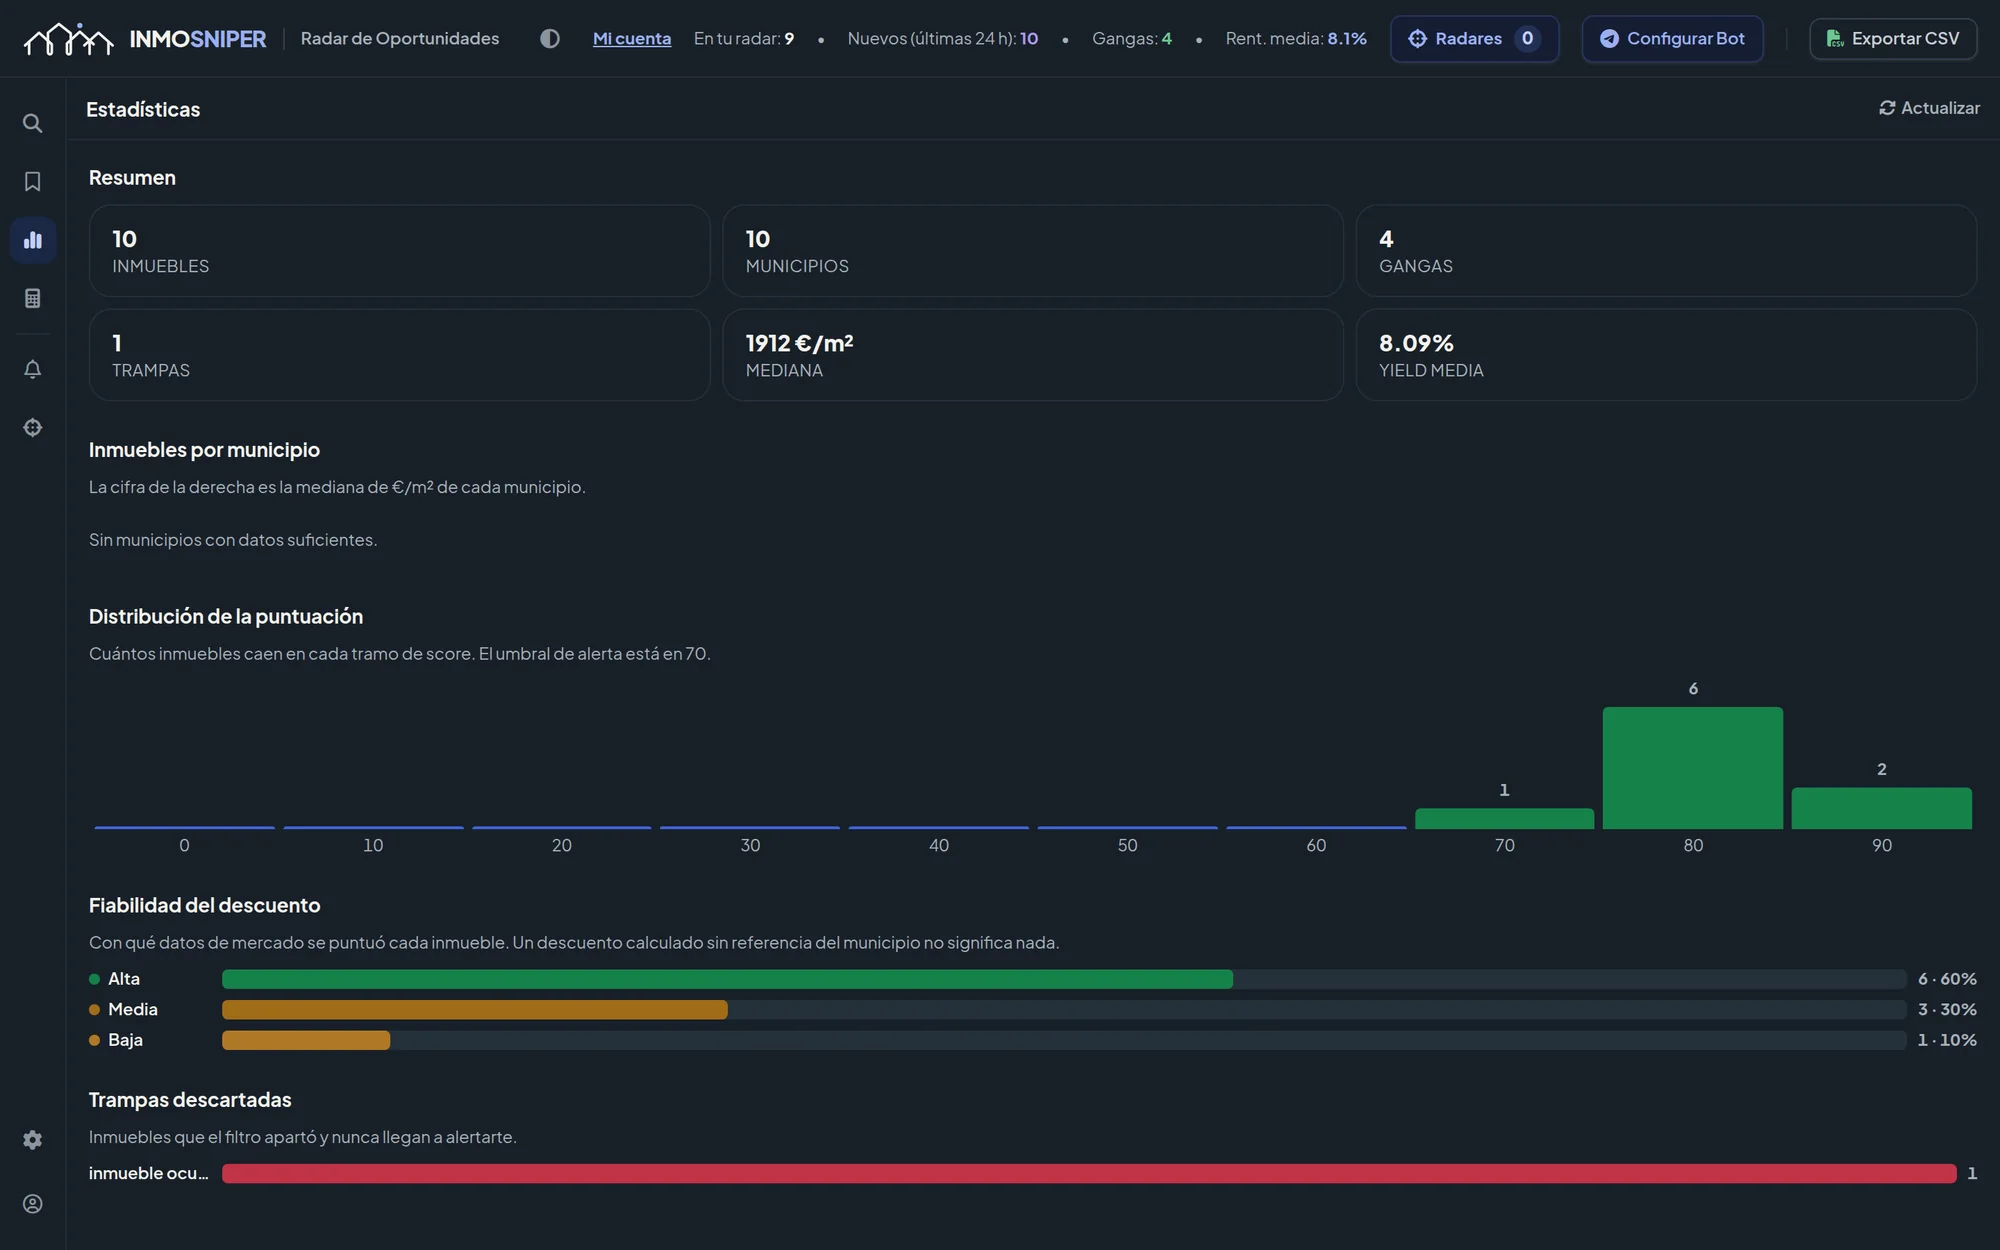Click the '3 · 30%' Media value
The height and width of the screenshot is (1250, 2000).
coord(1947,1010)
